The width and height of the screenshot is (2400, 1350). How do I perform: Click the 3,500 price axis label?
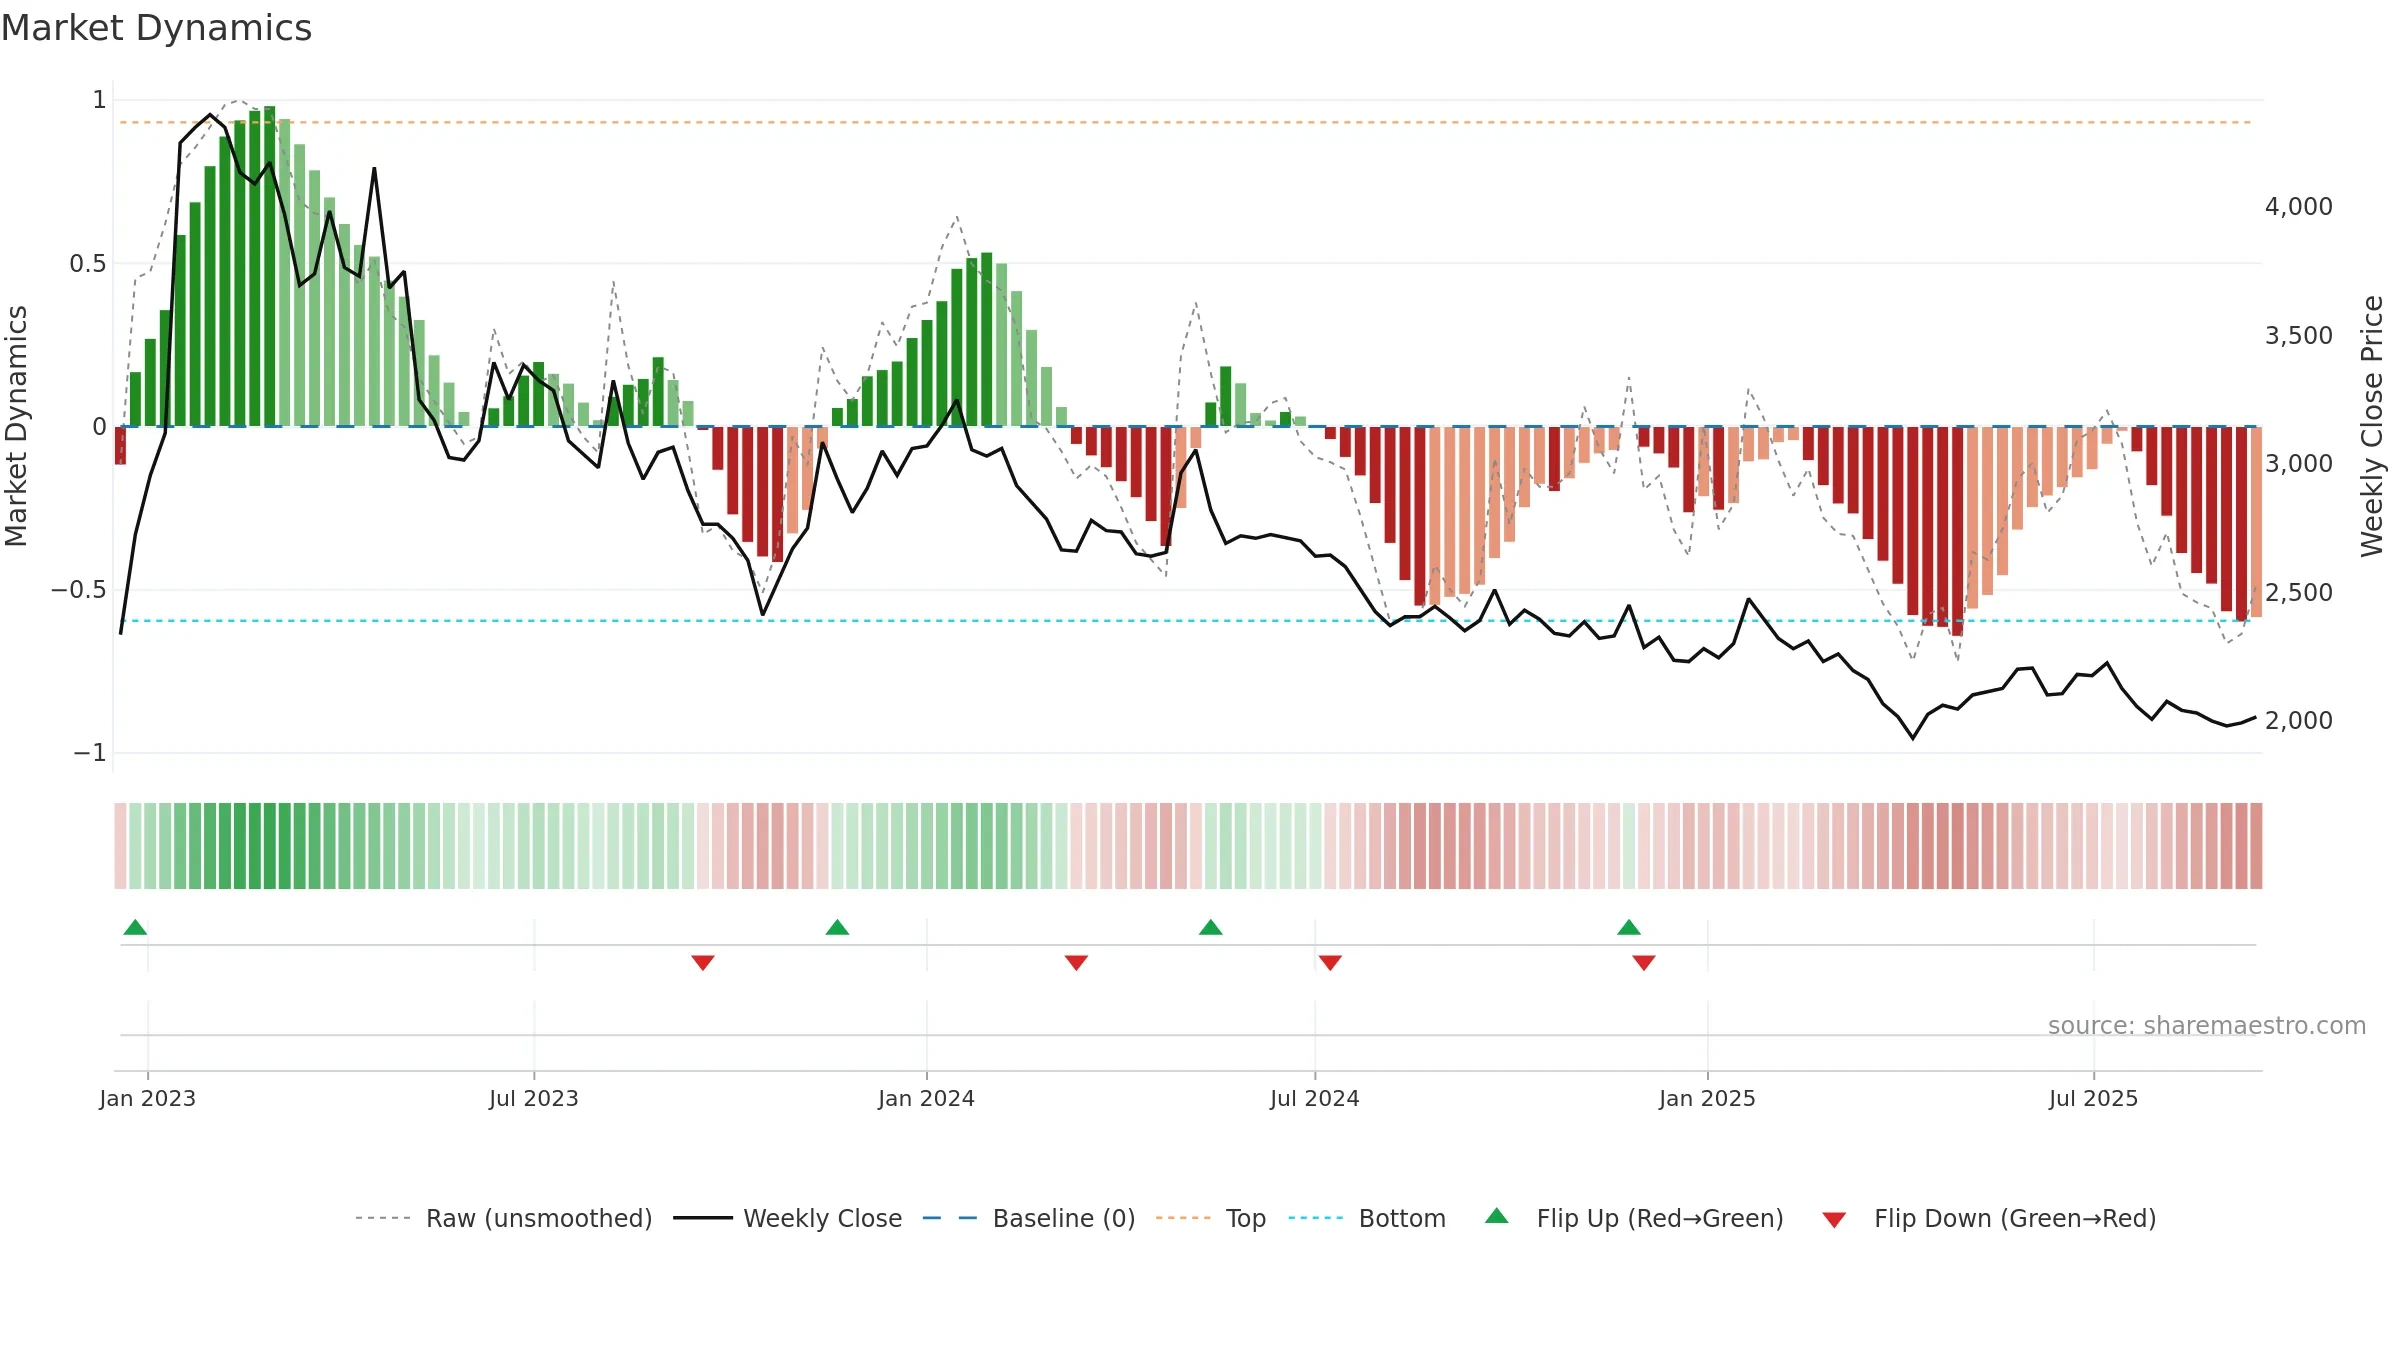point(2299,335)
